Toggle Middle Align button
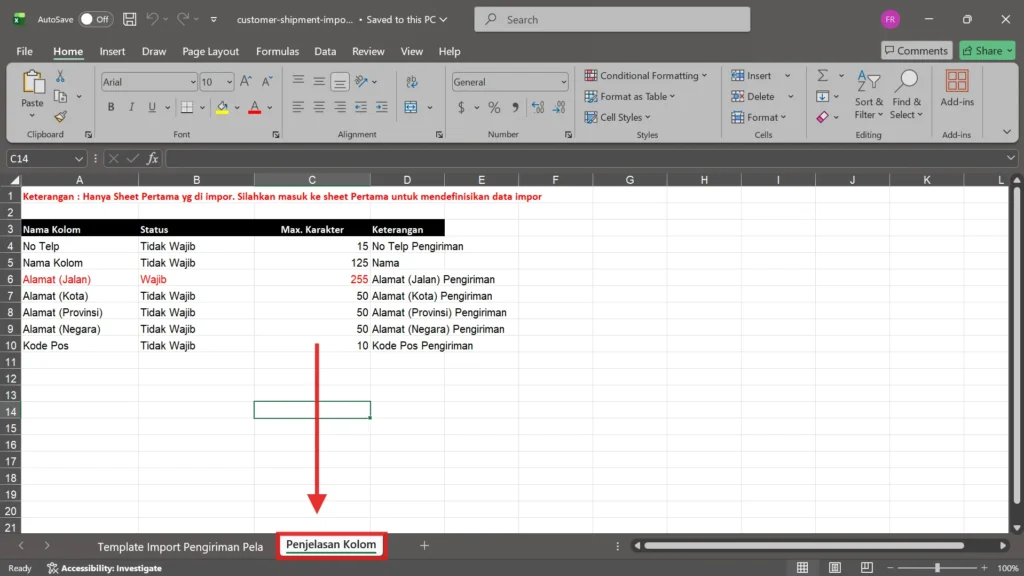The image size is (1024, 576). click(319, 81)
